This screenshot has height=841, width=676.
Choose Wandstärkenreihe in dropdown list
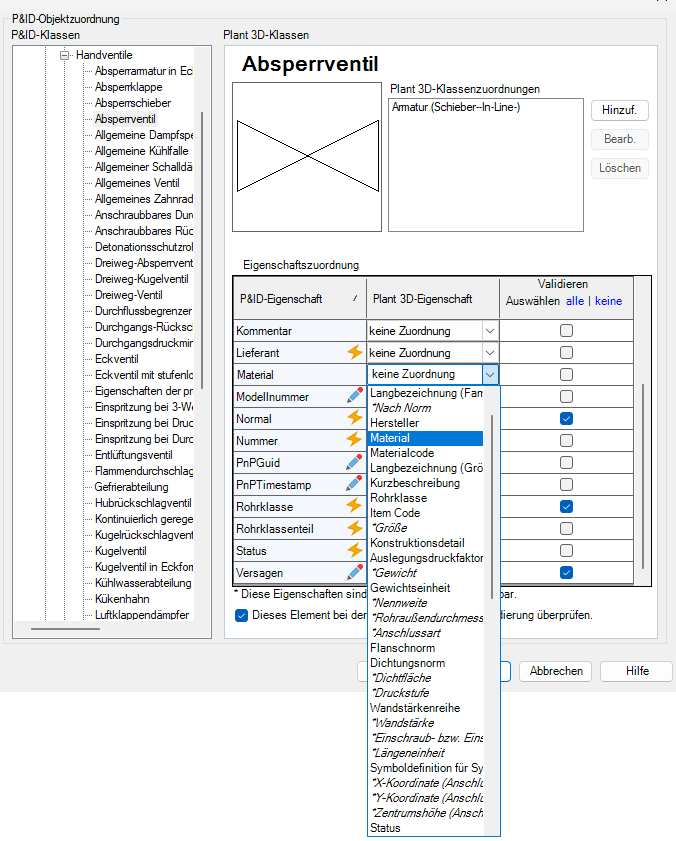pos(426,709)
